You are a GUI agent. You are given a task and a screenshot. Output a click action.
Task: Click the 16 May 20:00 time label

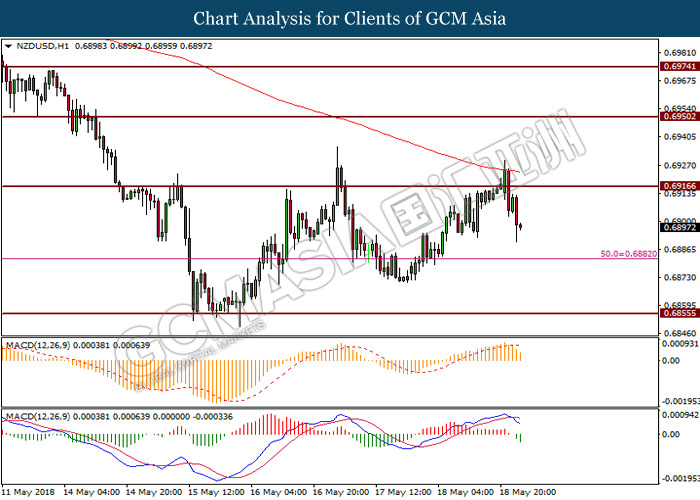click(x=341, y=492)
